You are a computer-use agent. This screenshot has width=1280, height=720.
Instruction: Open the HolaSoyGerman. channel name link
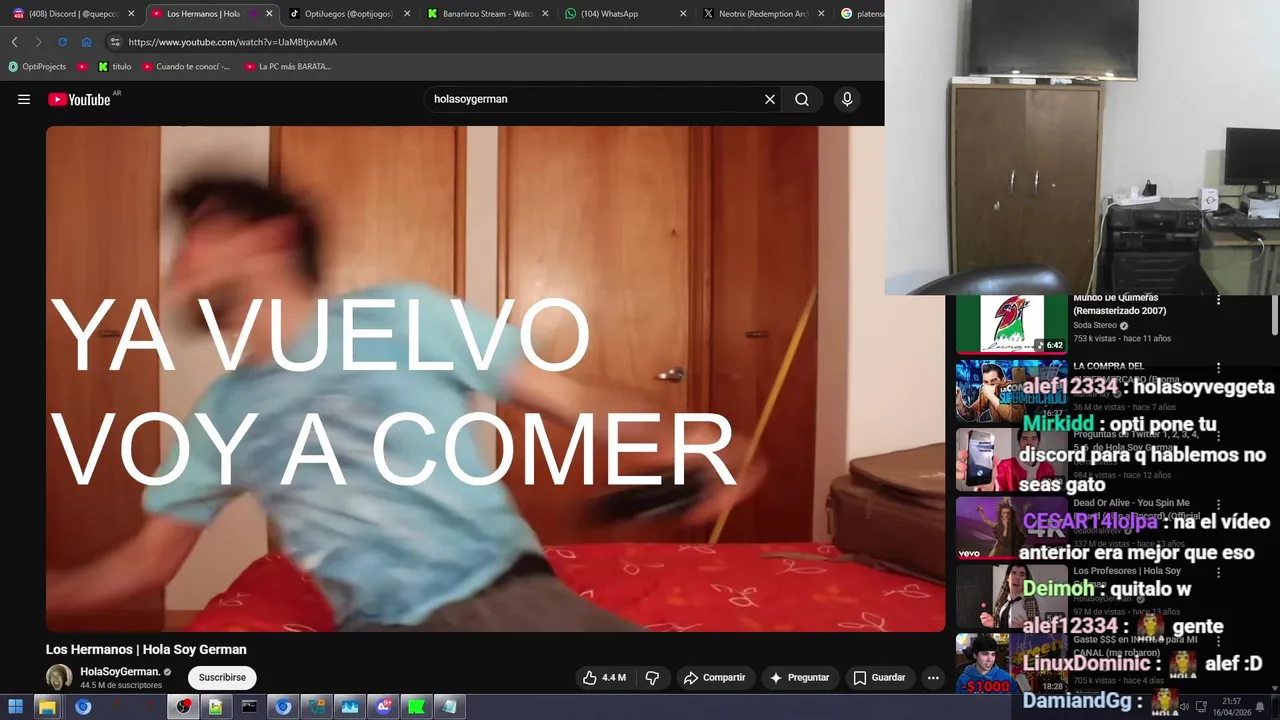point(120,672)
